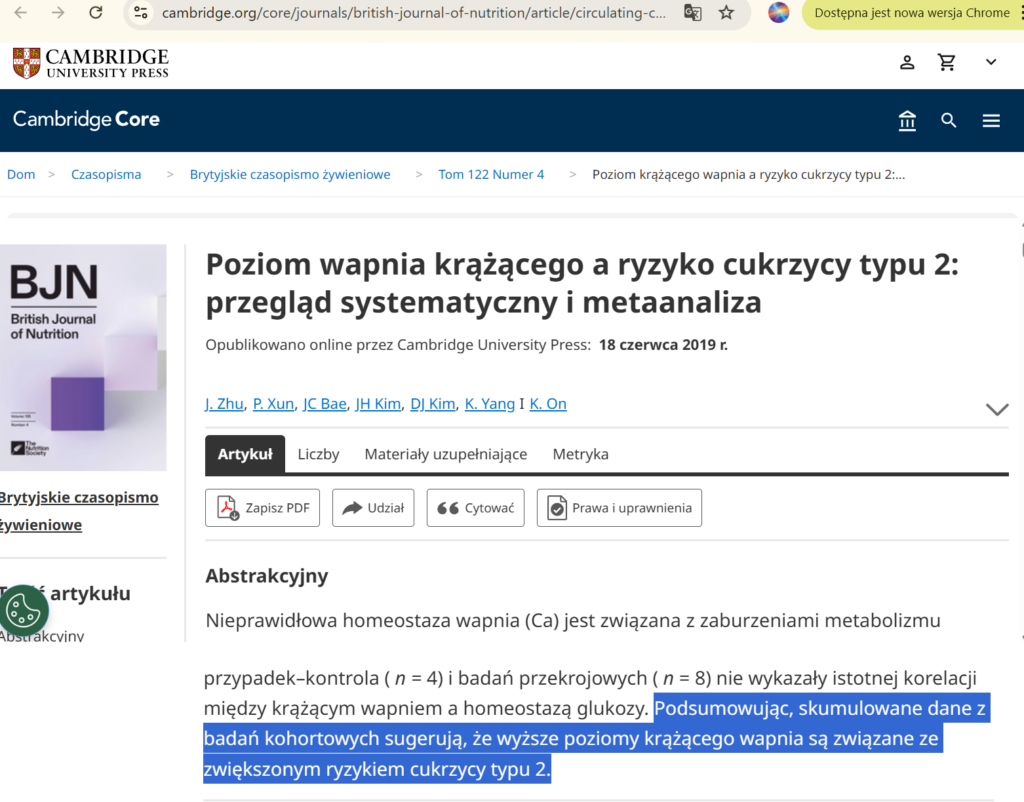
Task: Open the shopping cart icon
Action: pos(947,62)
